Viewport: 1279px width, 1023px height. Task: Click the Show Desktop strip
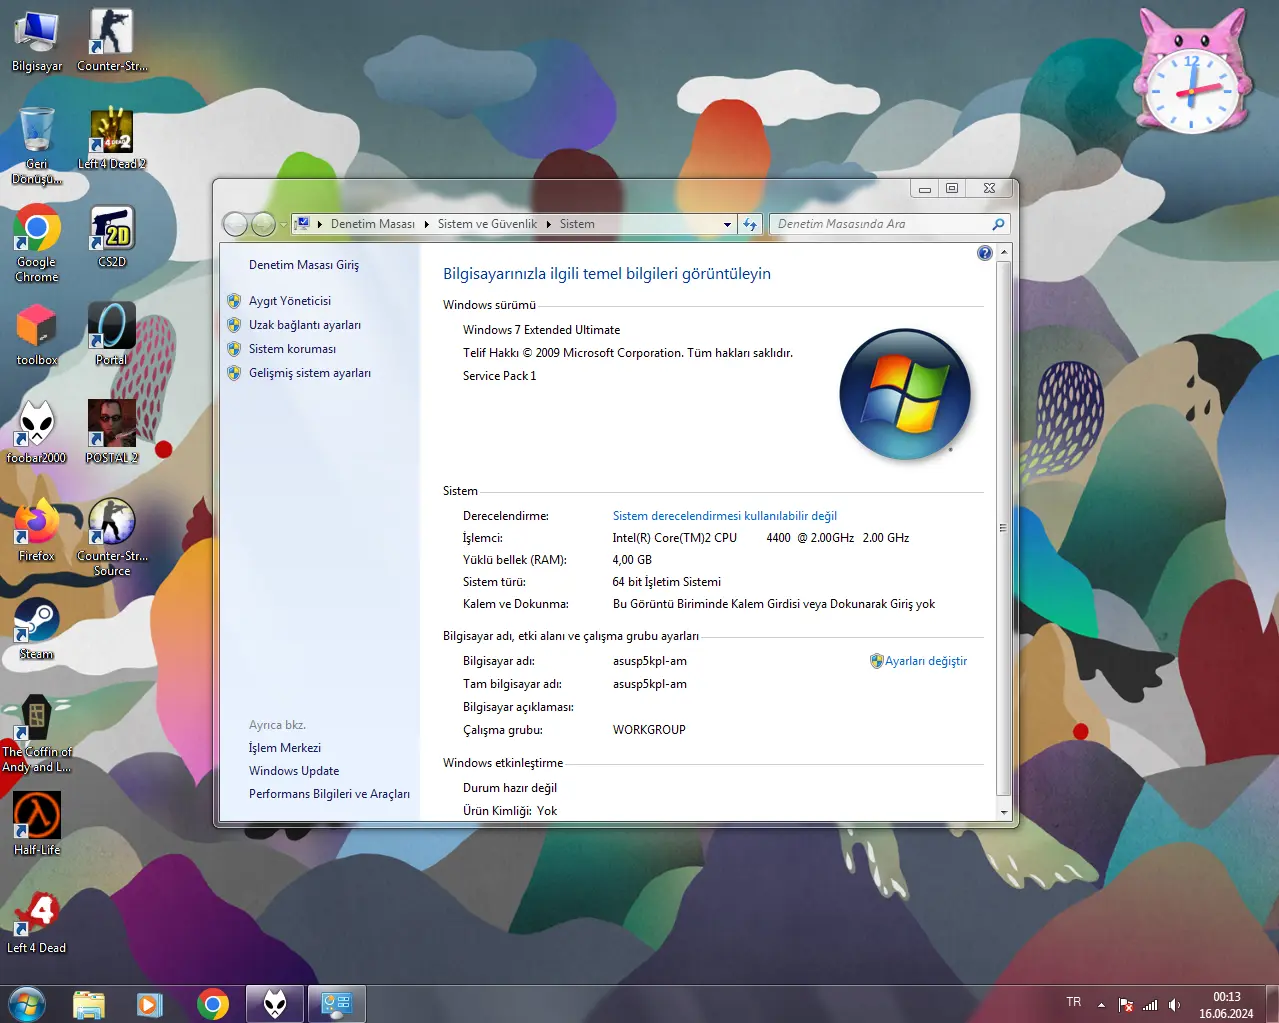click(x=1272, y=1004)
